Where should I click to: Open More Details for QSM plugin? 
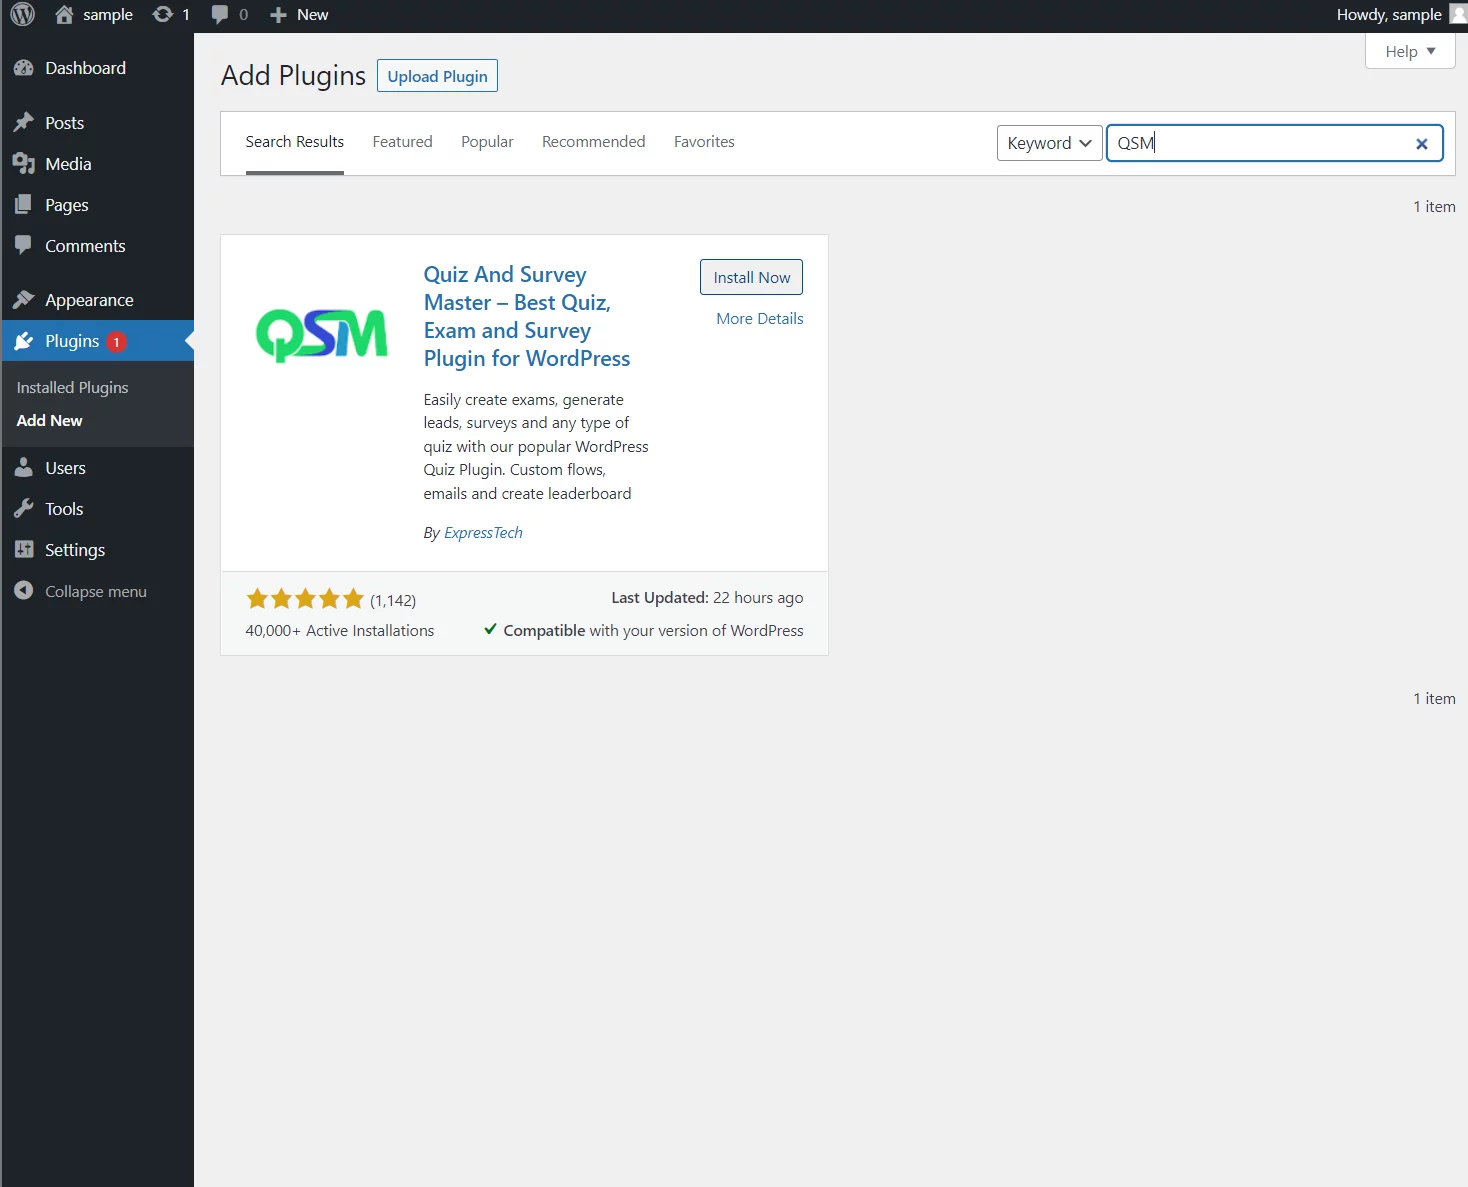[760, 318]
